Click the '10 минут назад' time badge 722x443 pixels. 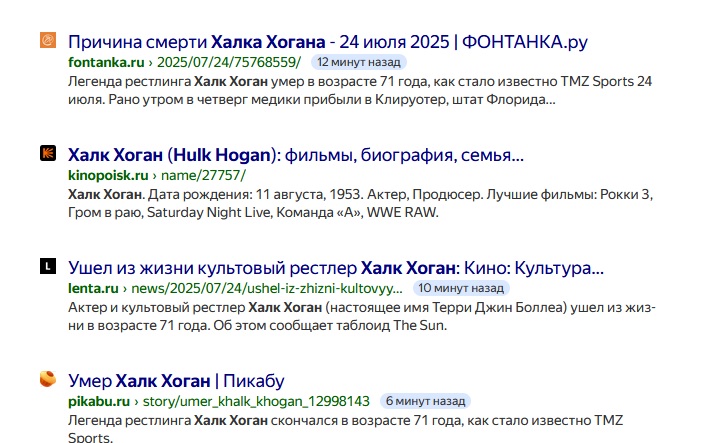(x=461, y=288)
